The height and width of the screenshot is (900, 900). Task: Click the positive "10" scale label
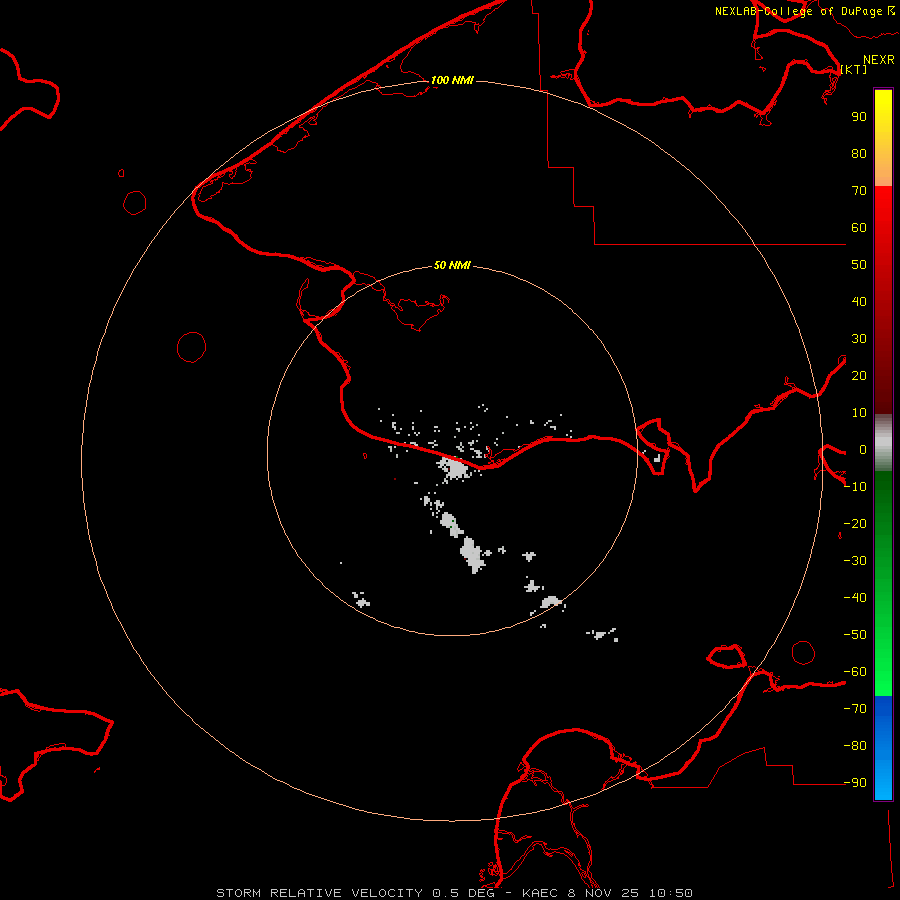point(859,413)
